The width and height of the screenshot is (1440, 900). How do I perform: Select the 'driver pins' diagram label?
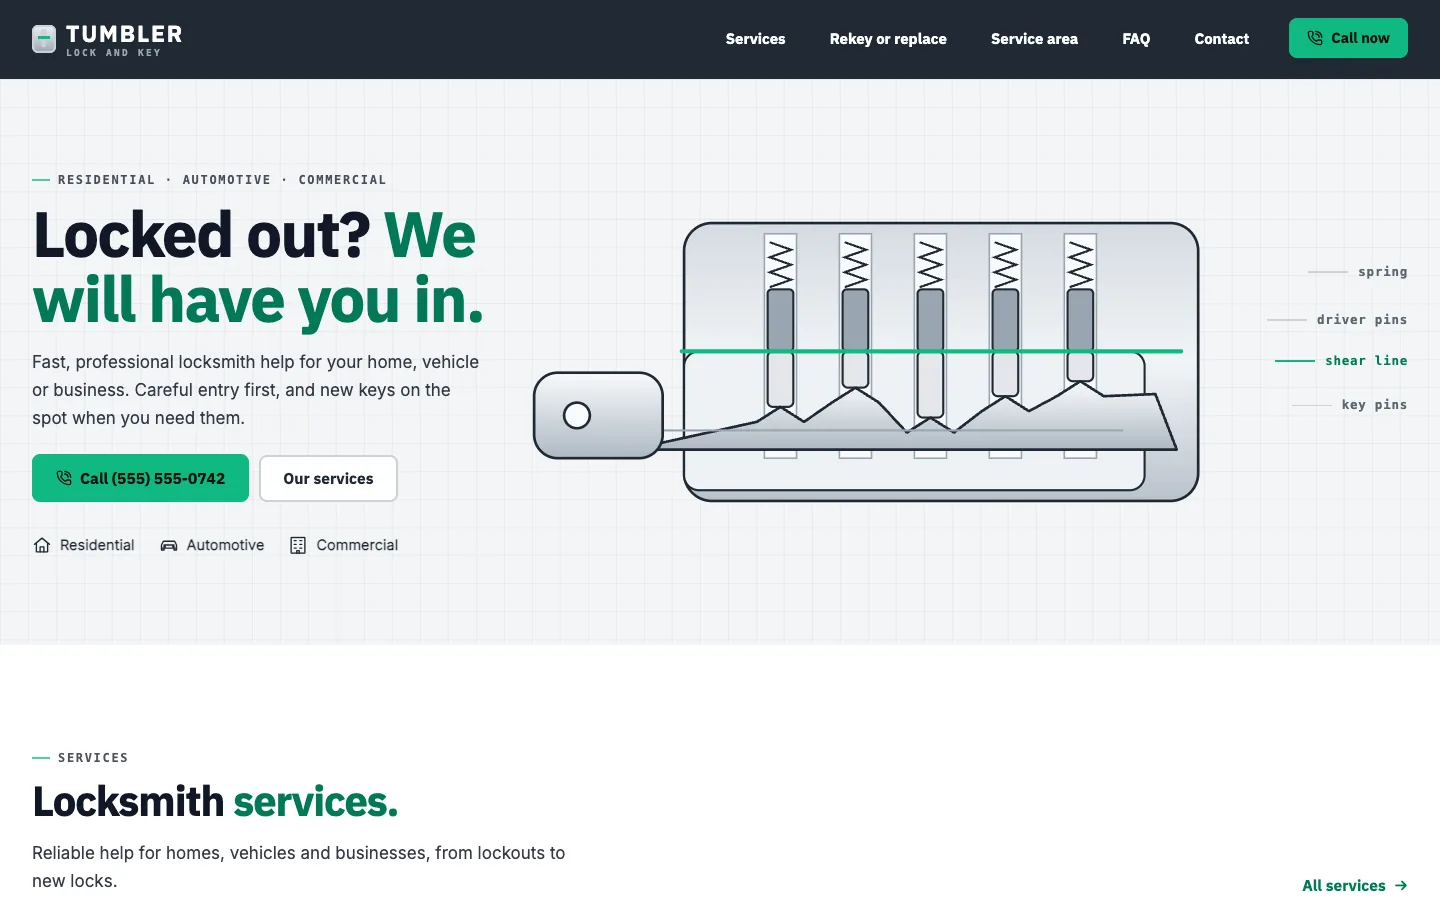tap(1361, 319)
